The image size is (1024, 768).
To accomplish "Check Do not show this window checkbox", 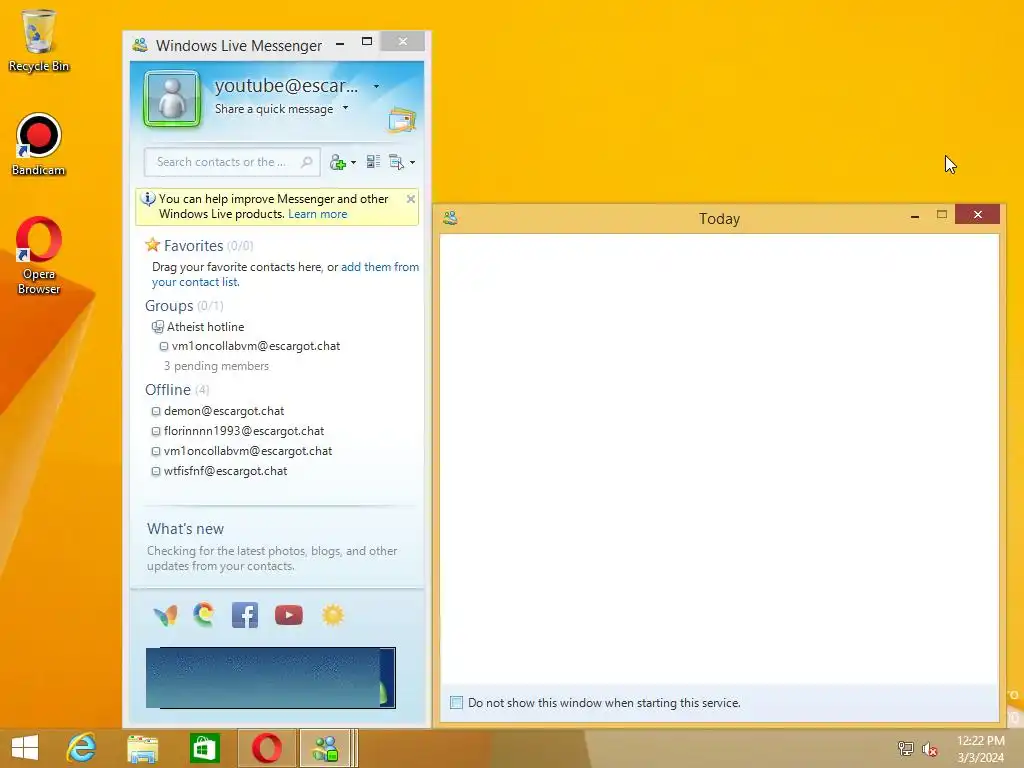I will [456, 703].
